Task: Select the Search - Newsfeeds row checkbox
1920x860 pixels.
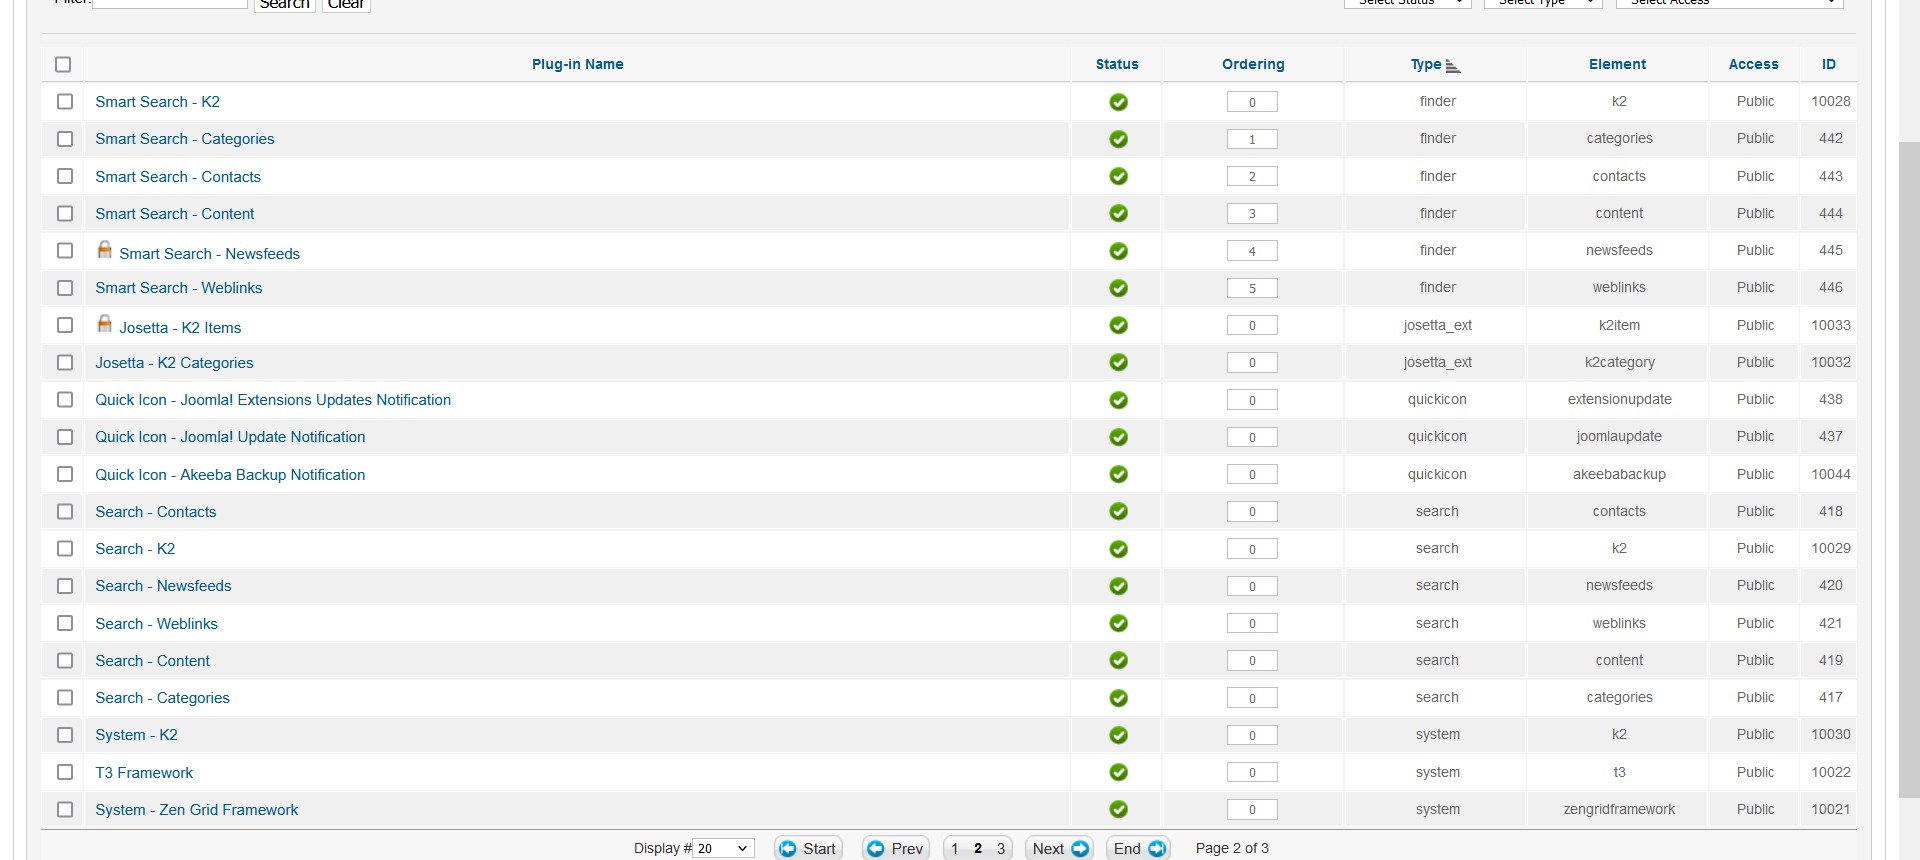Action: pos(65,586)
